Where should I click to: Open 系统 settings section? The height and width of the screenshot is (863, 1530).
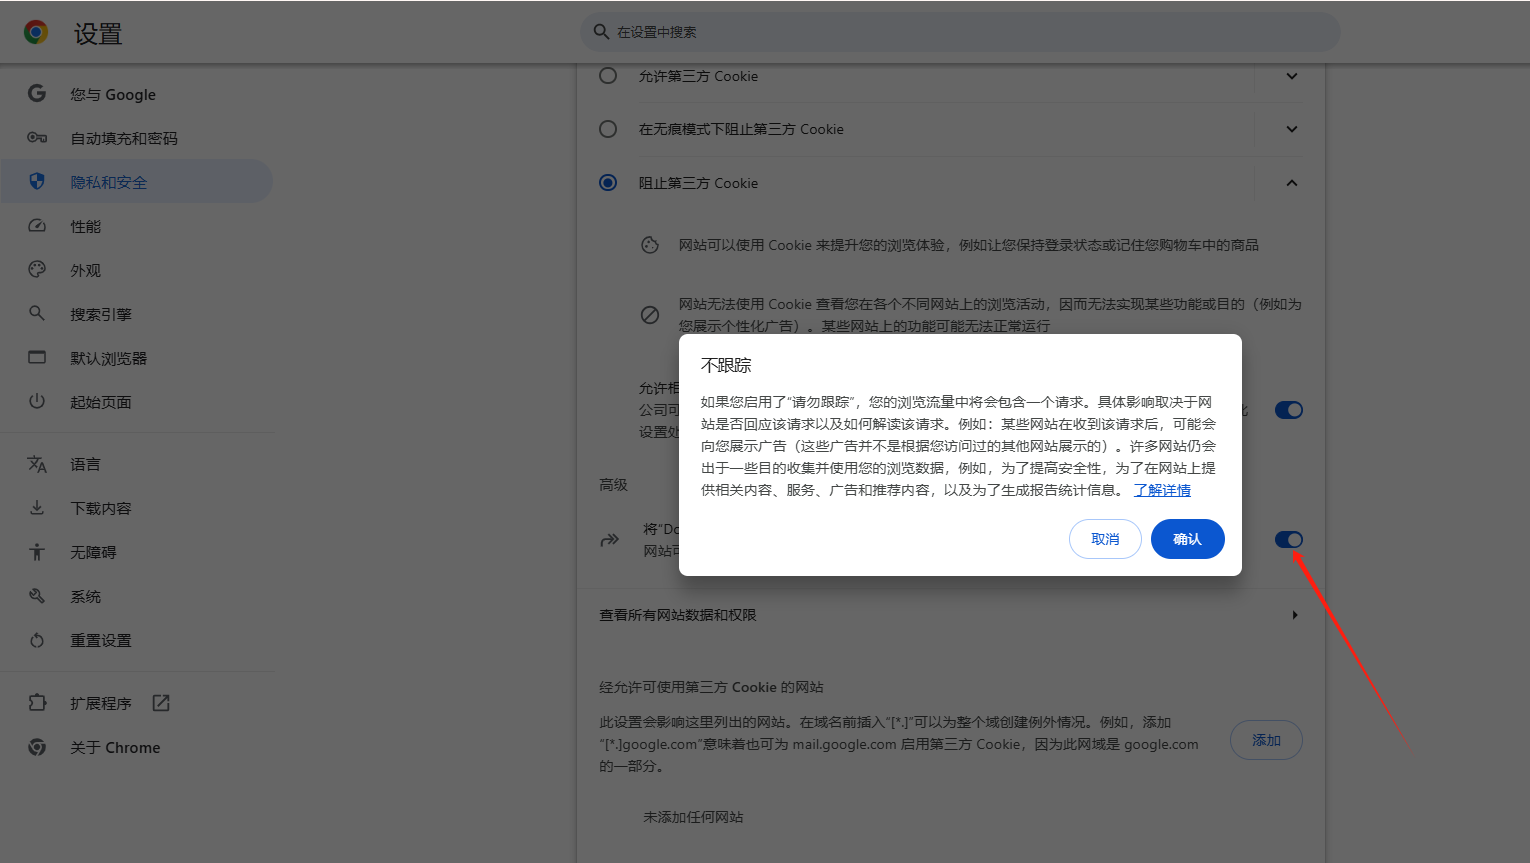click(x=137, y=596)
